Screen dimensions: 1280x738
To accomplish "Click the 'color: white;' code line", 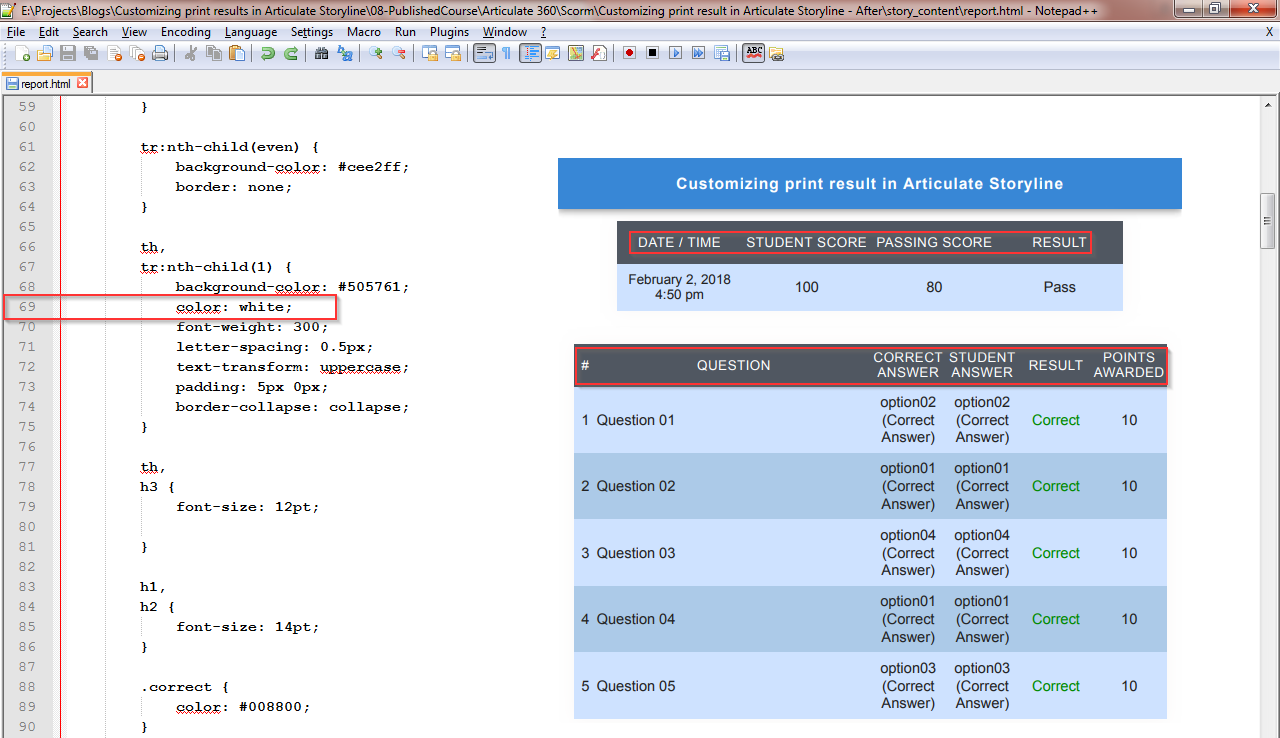I will coord(235,307).
